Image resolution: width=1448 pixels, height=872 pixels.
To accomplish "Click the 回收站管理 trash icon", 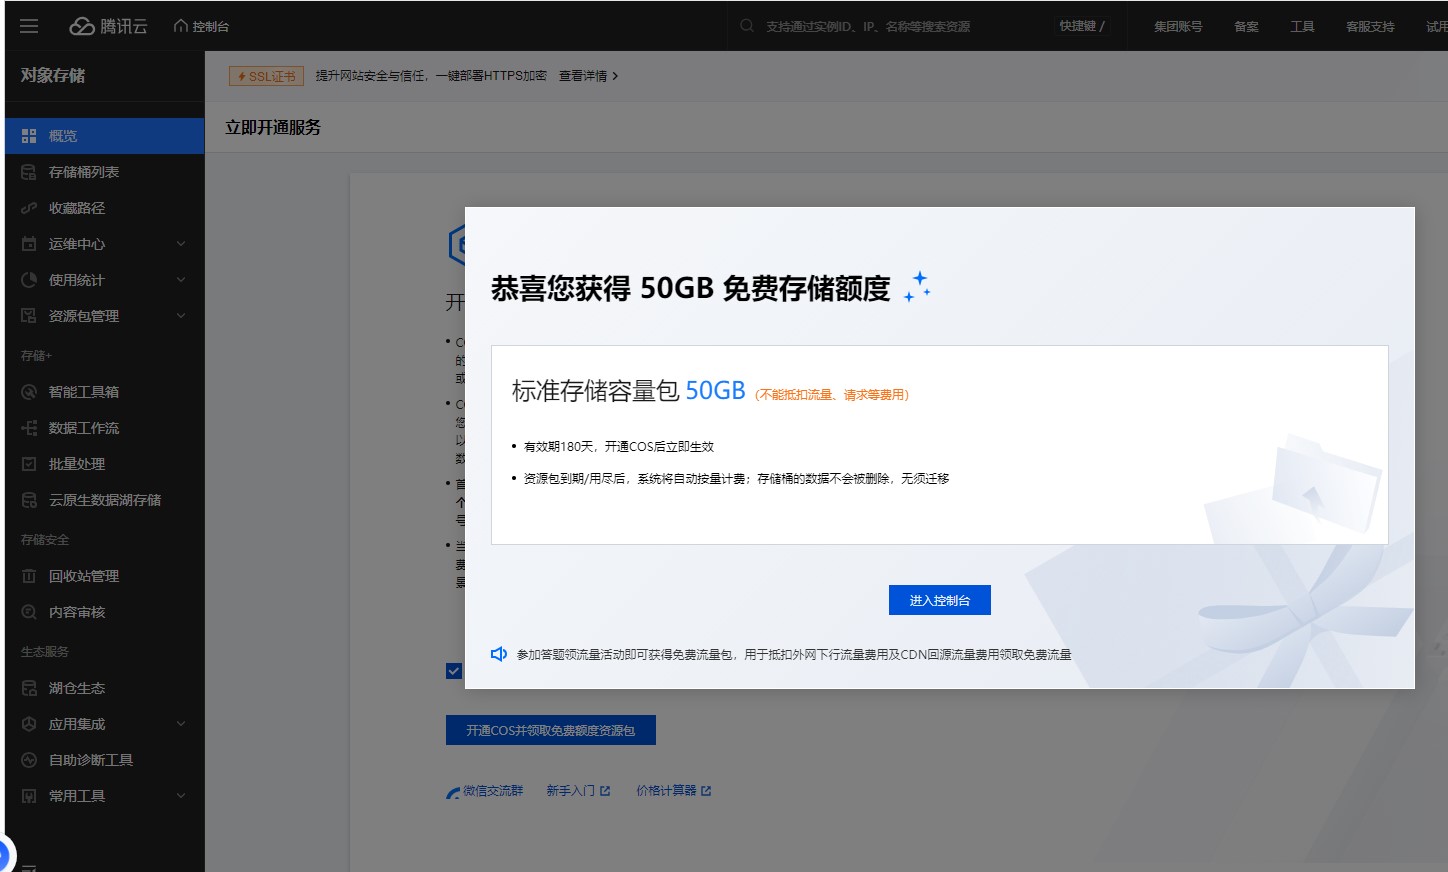I will point(29,576).
